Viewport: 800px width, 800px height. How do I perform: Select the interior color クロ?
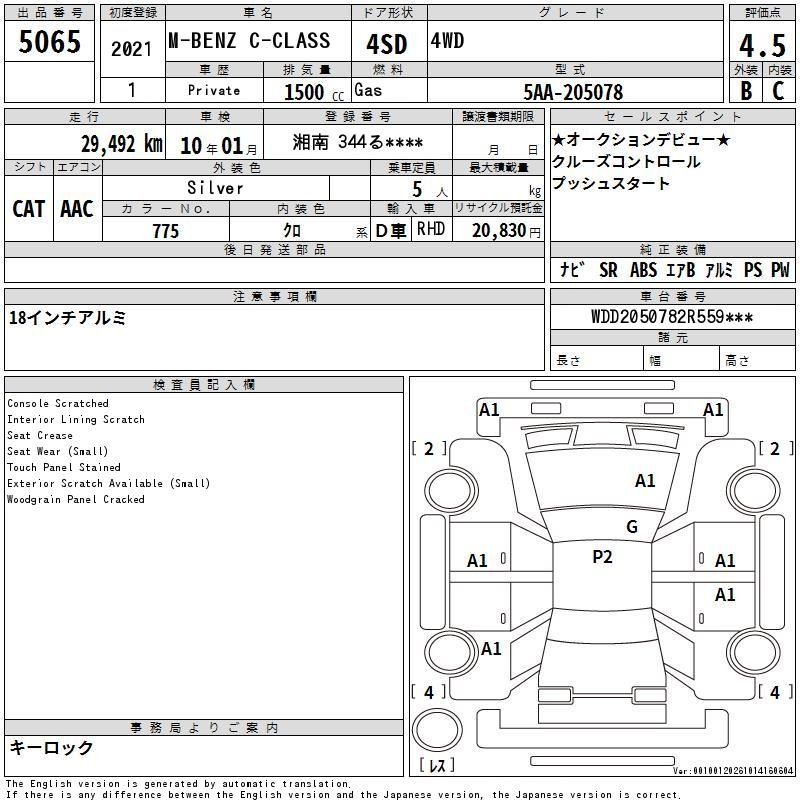tap(292, 231)
